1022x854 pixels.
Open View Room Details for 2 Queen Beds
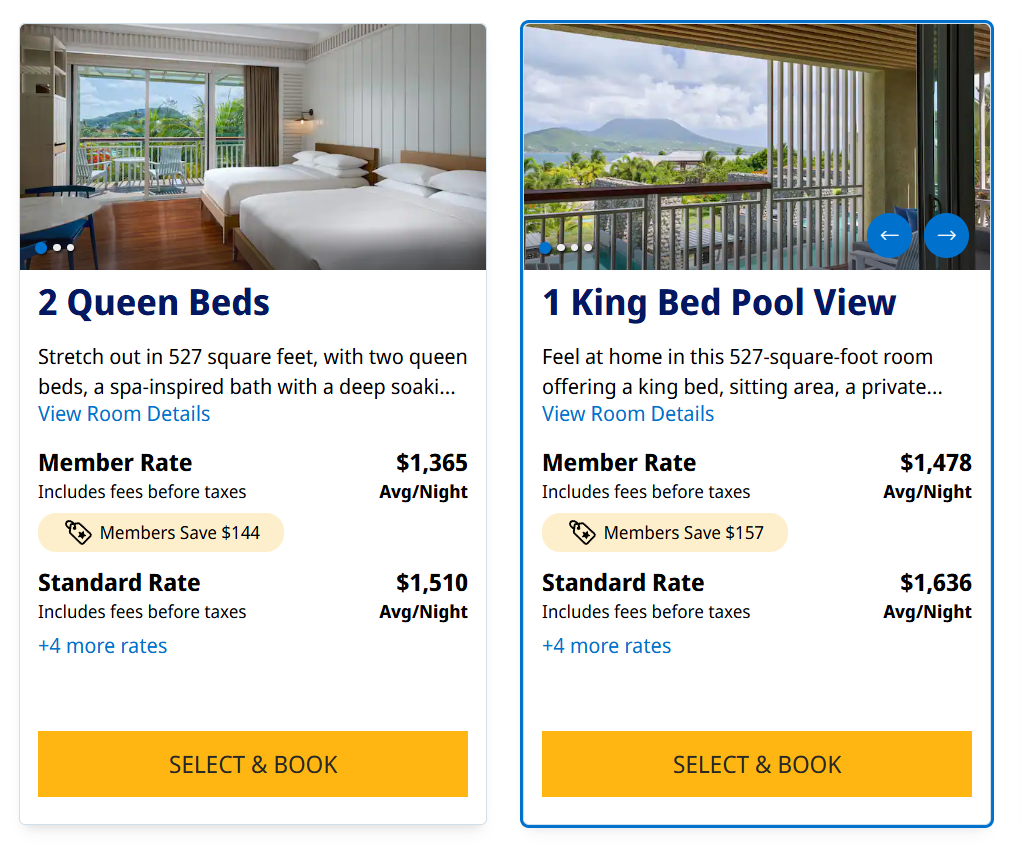(x=124, y=414)
